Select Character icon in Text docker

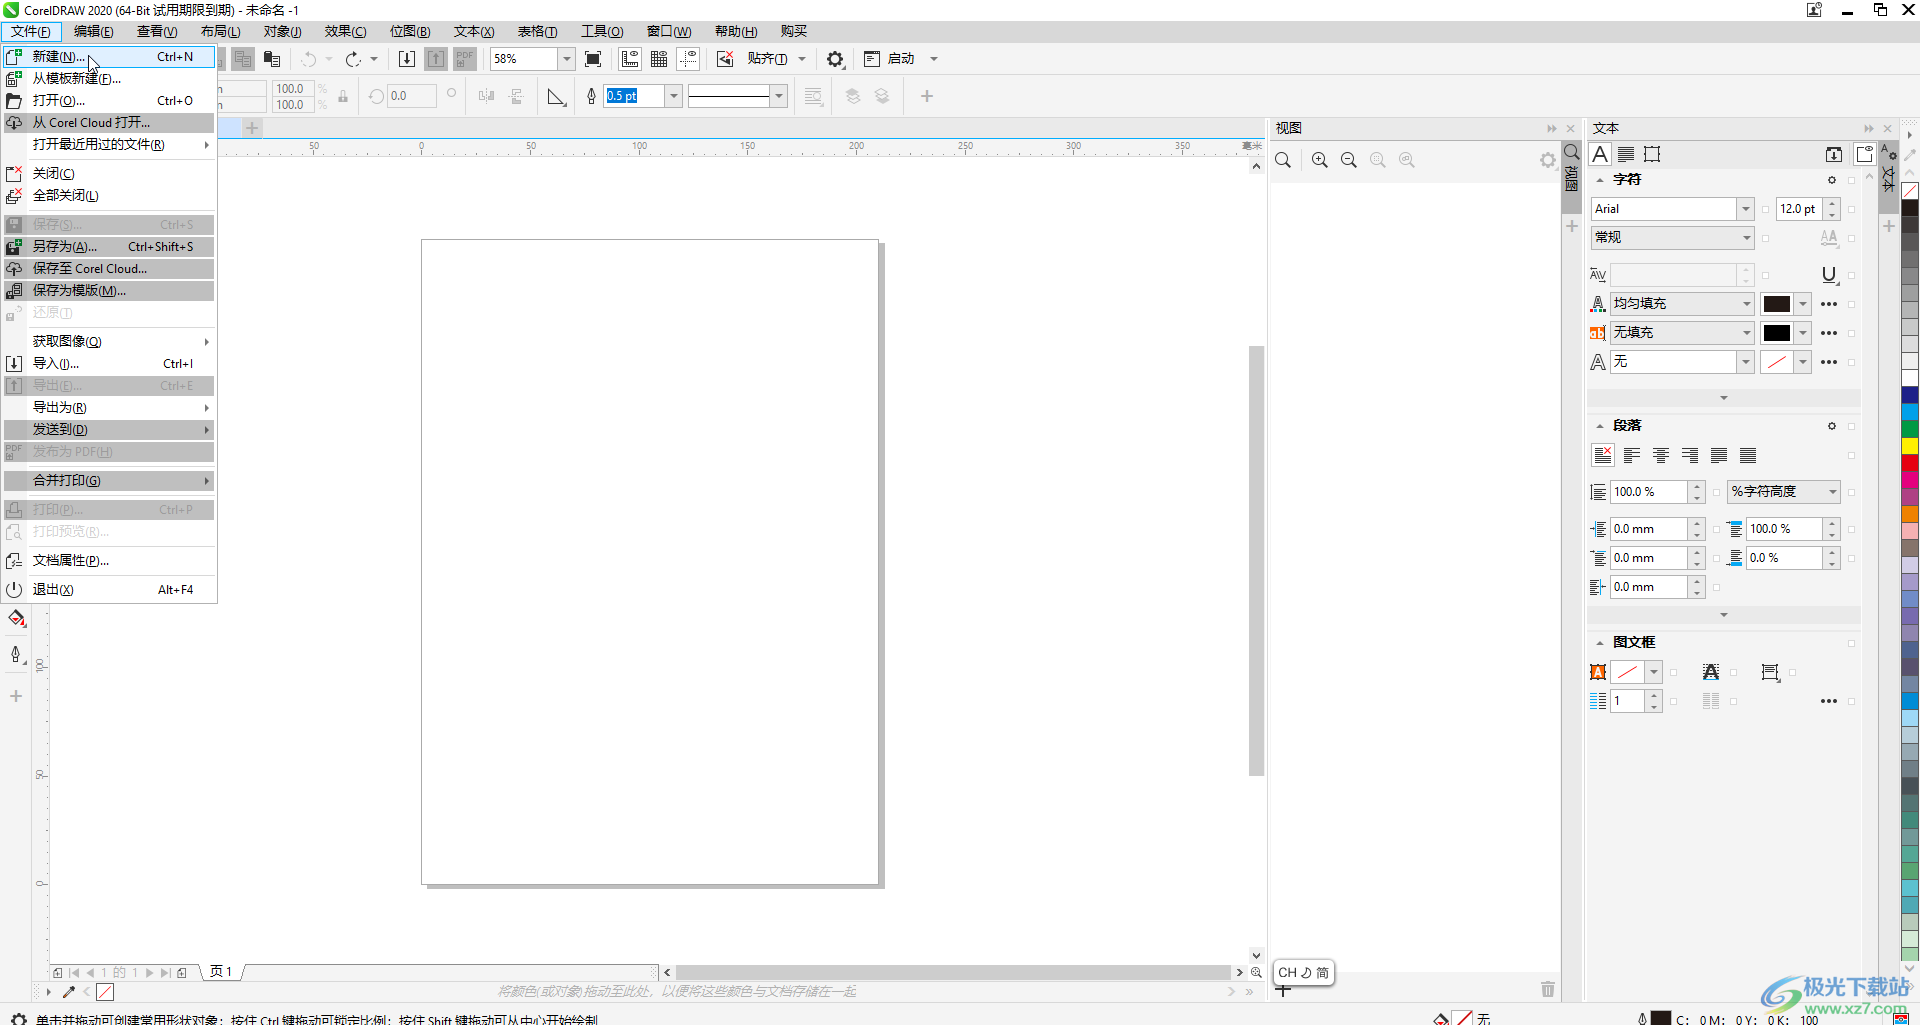1600,154
